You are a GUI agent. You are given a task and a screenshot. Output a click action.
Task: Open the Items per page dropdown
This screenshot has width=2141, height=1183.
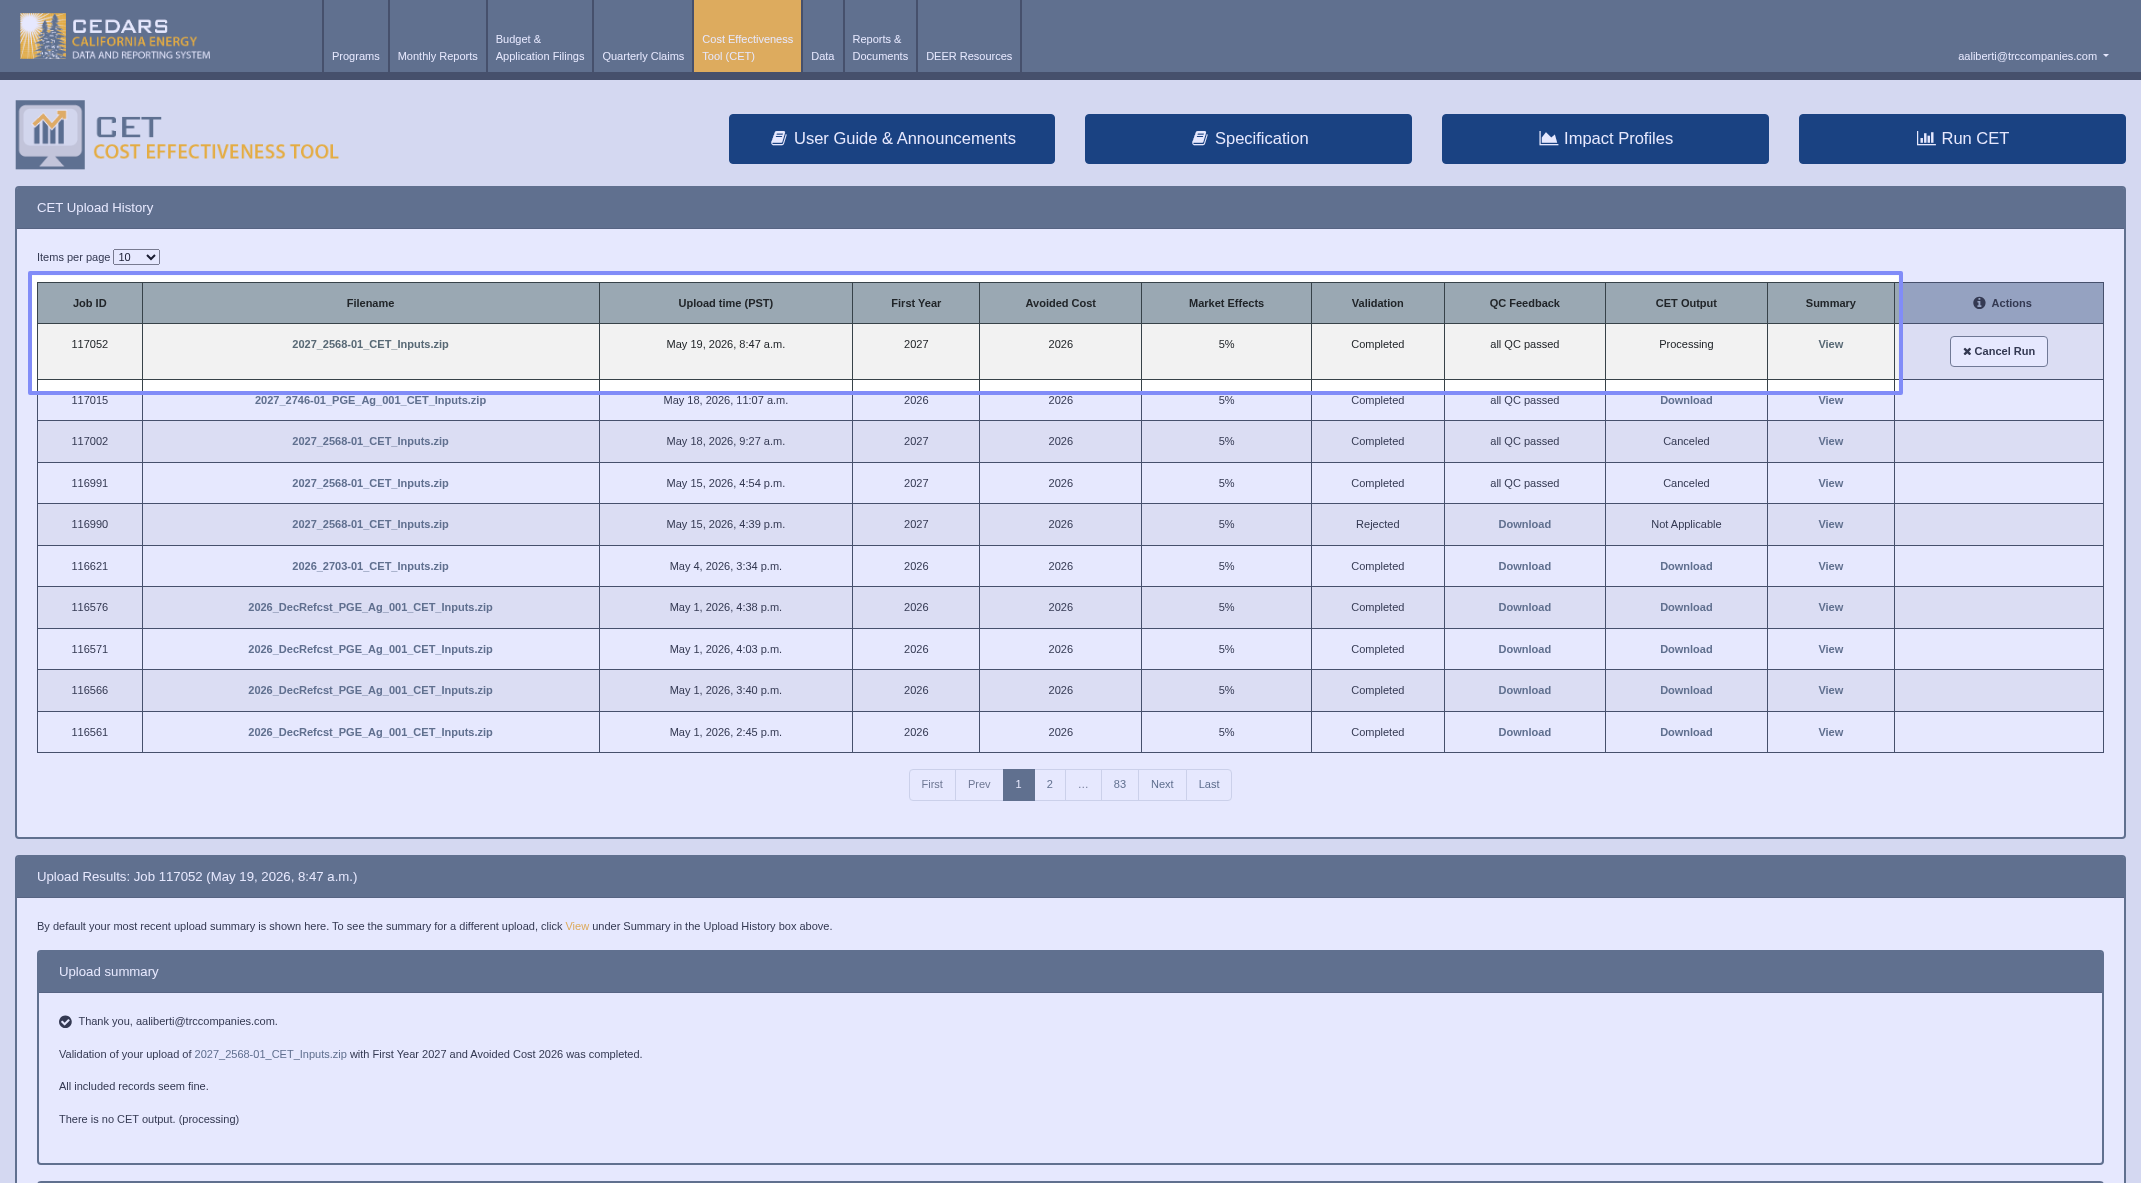coord(136,257)
